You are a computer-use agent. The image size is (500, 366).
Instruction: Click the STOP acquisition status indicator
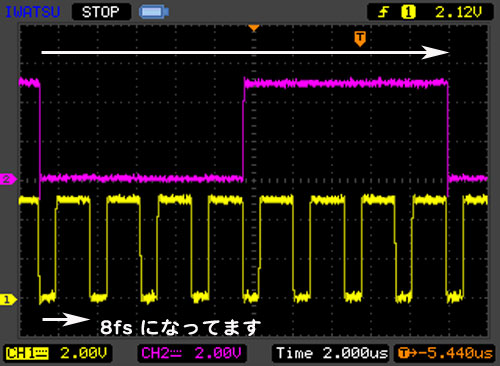[x=101, y=12]
